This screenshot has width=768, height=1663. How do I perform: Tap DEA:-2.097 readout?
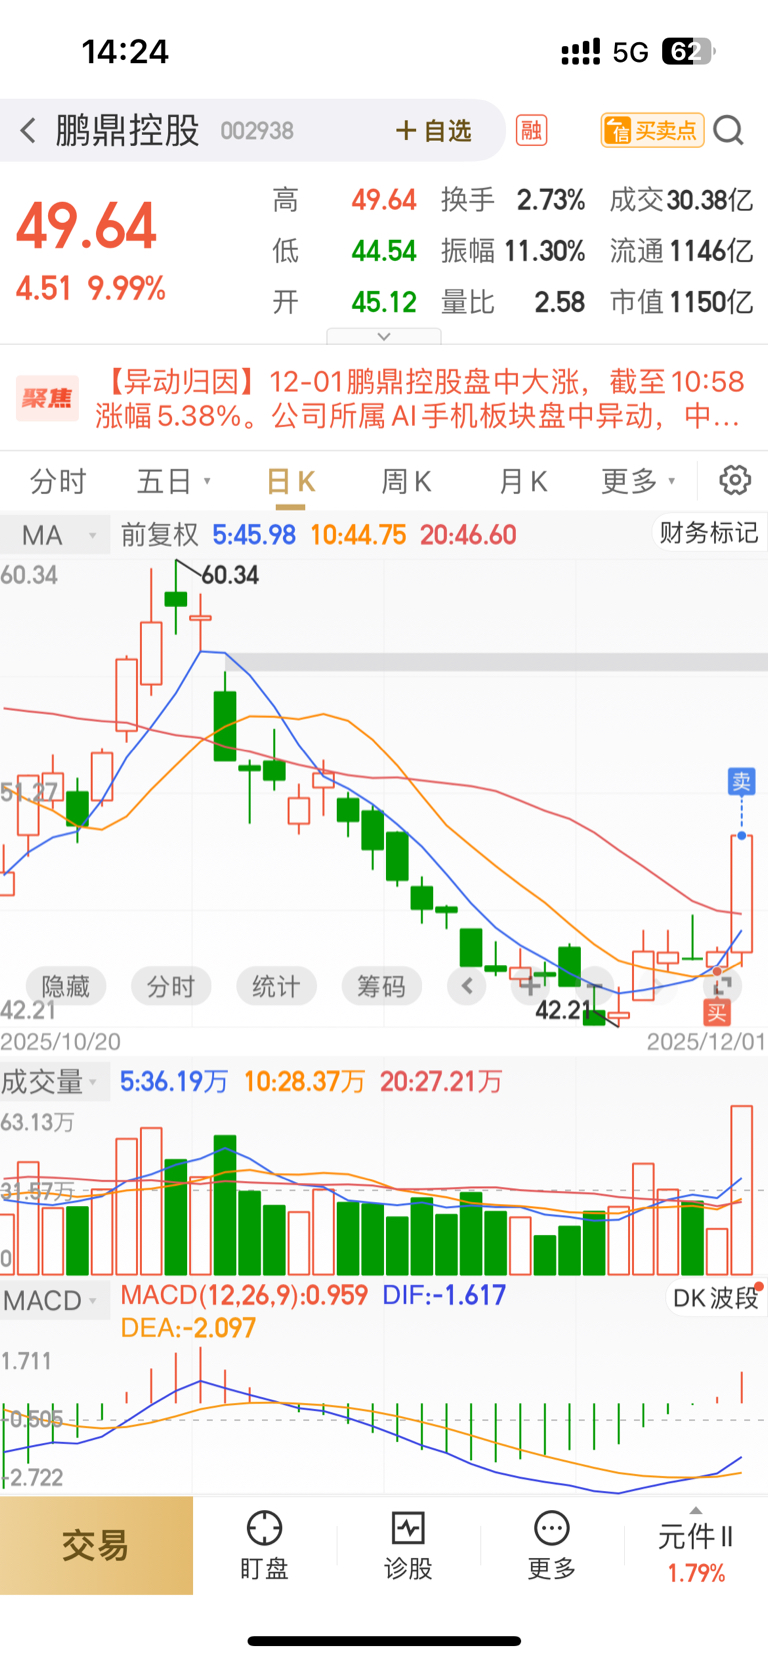pyautogui.click(x=188, y=1328)
